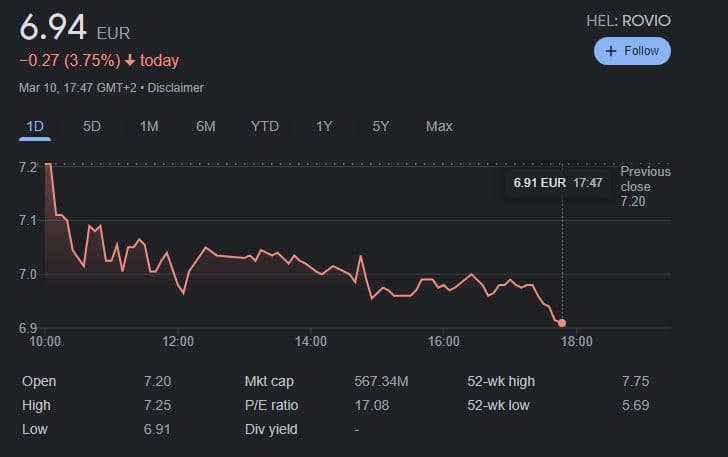Click the Follow button

click(x=632, y=51)
